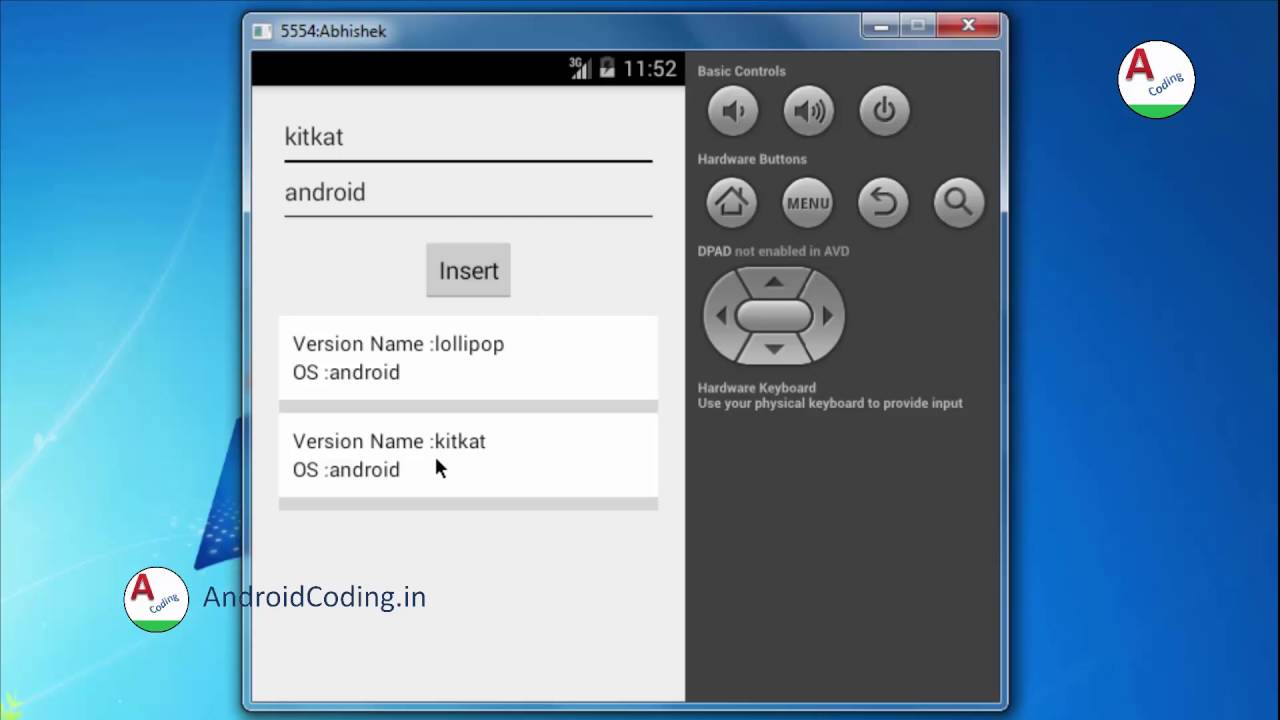Select the kitkat list entry
The width and height of the screenshot is (1280, 720).
(468, 455)
